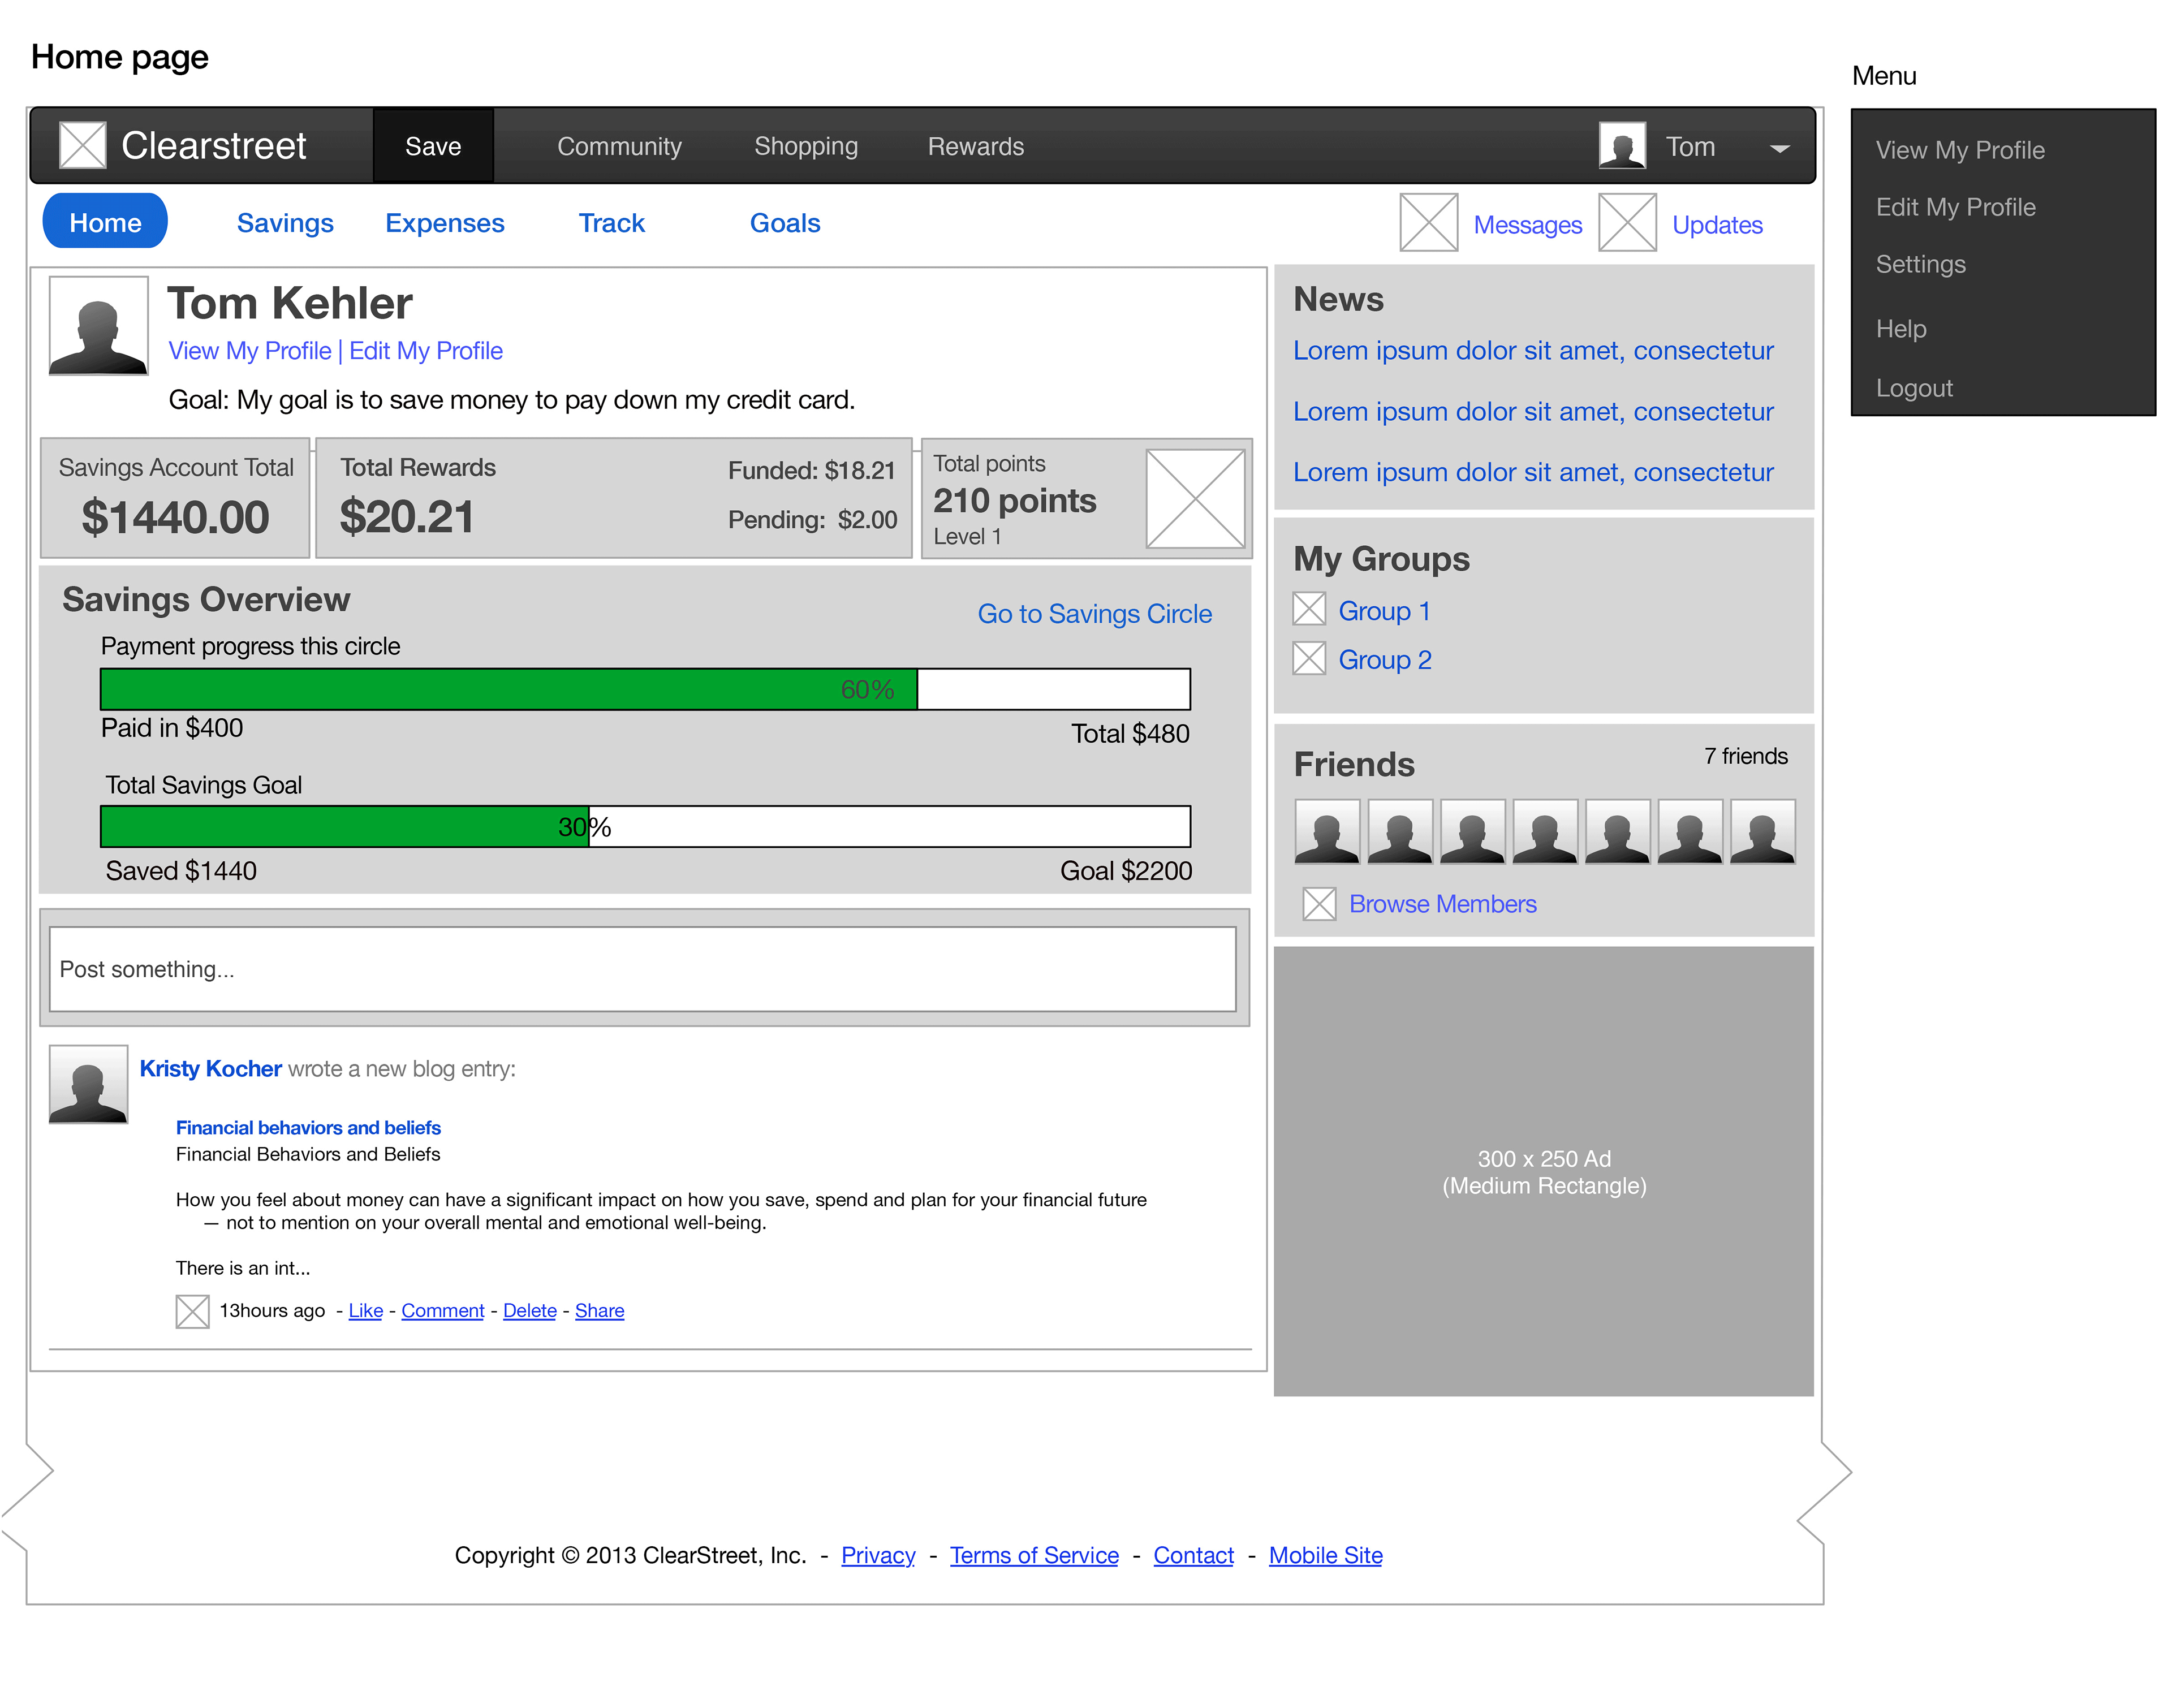This screenshot has width=2172, height=1708.
Task: Click the 210 points text
Action: (x=1015, y=501)
